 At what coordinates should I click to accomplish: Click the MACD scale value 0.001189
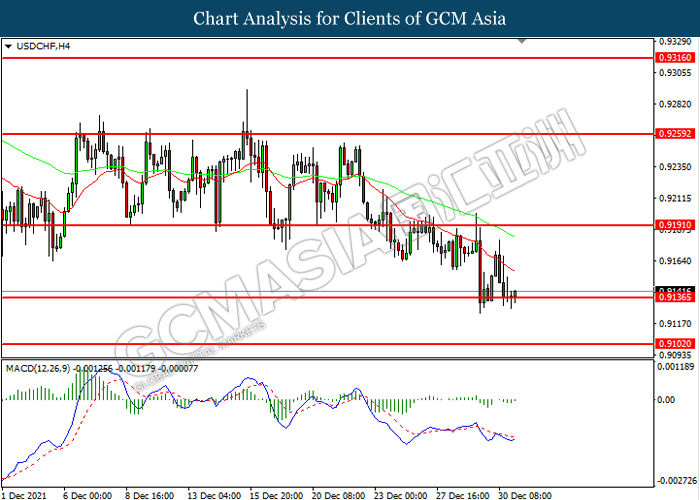tap(677, 367)
